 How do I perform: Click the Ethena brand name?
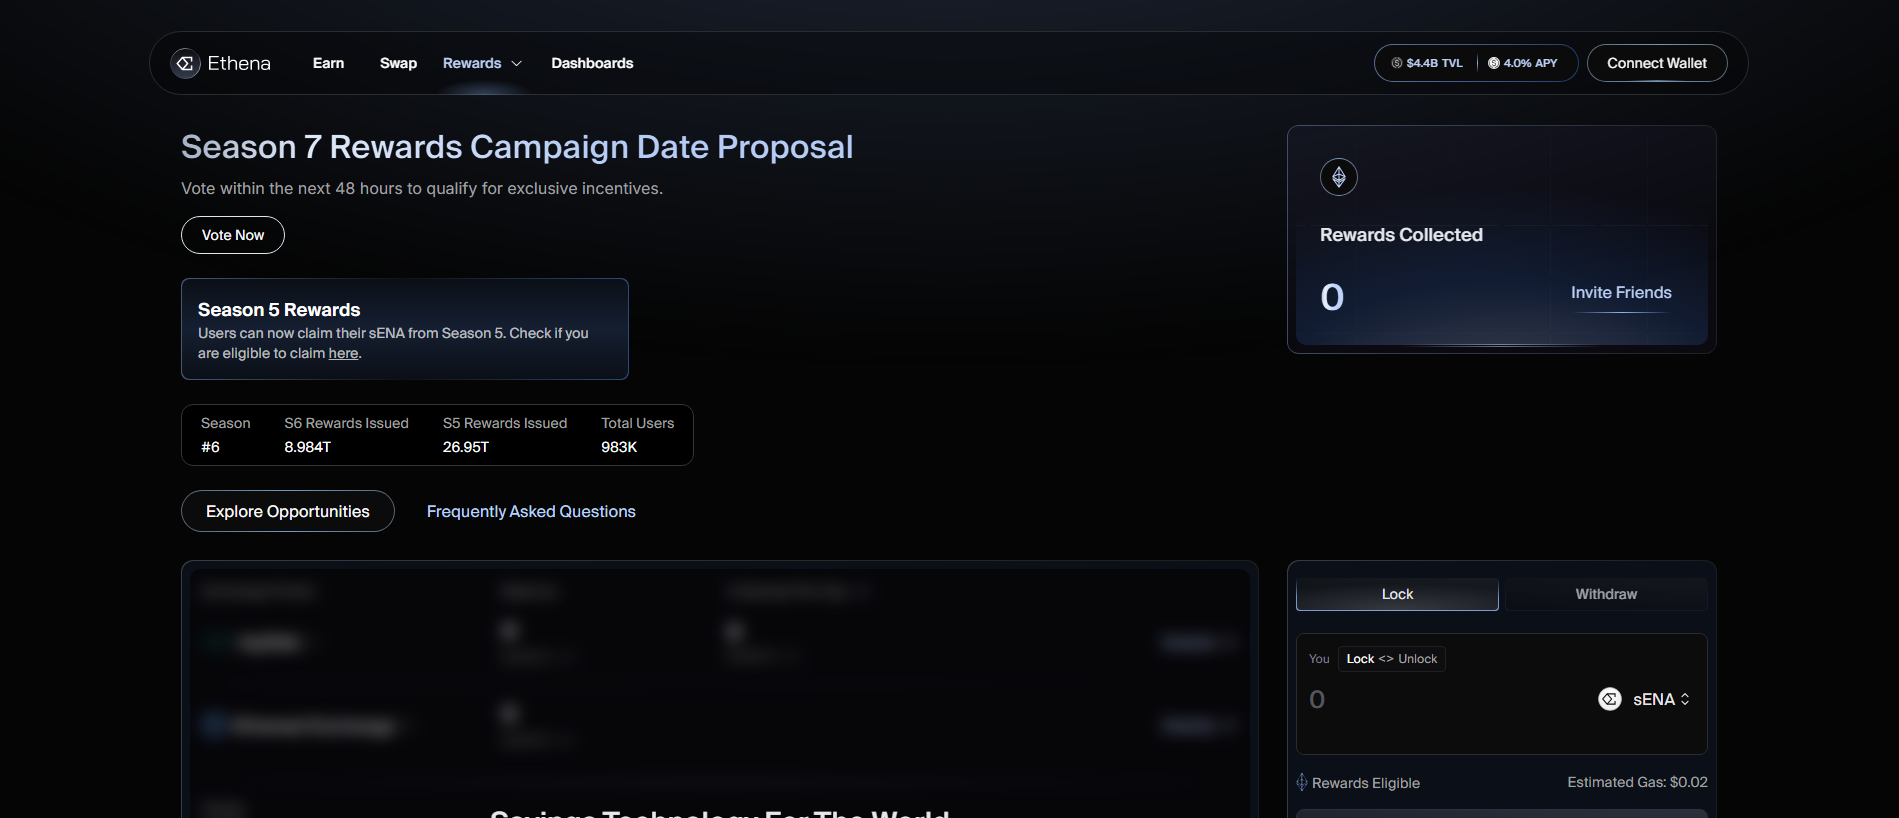pyautogui.click(x=239, y=63)
